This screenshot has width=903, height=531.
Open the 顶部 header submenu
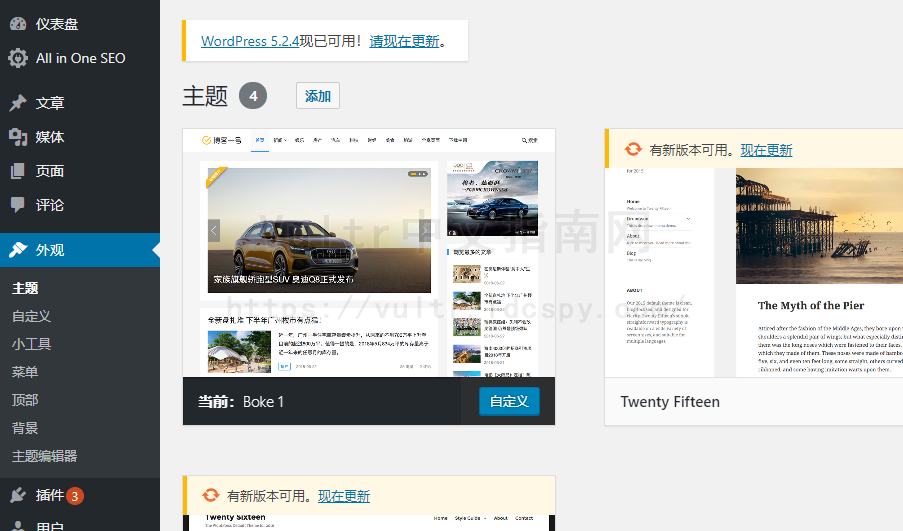point(25,400)
